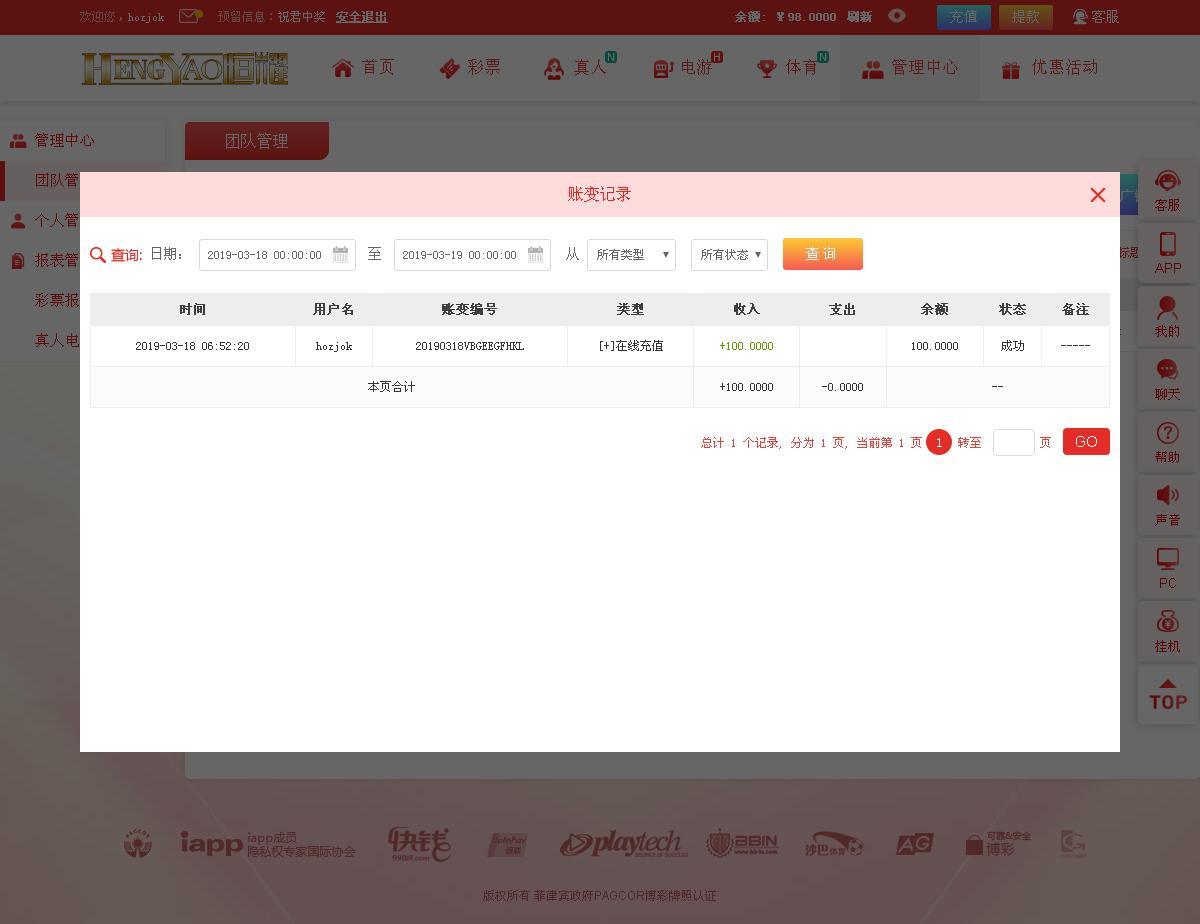Open the APP phone icon in sidebar
This screenshot has height=924, width=1200.
(1167, 245)
